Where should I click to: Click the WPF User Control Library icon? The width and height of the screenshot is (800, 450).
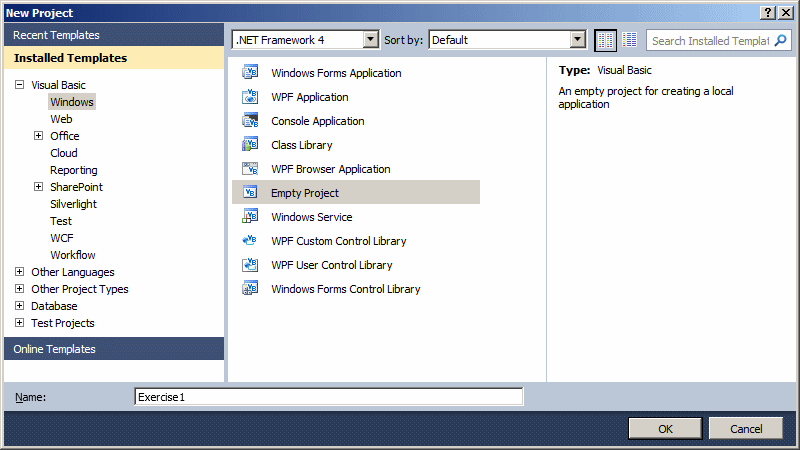click(x=250, y=264)
